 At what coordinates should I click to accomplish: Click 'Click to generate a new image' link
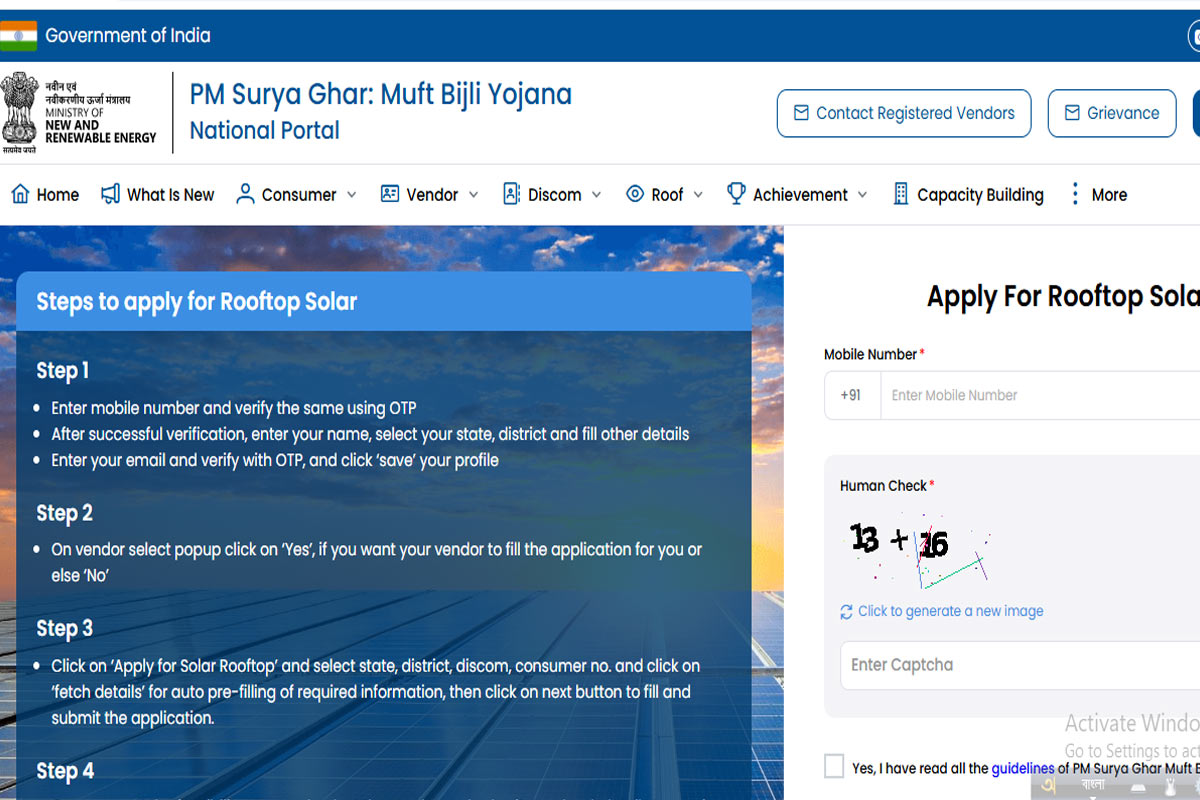click(950, 611)
